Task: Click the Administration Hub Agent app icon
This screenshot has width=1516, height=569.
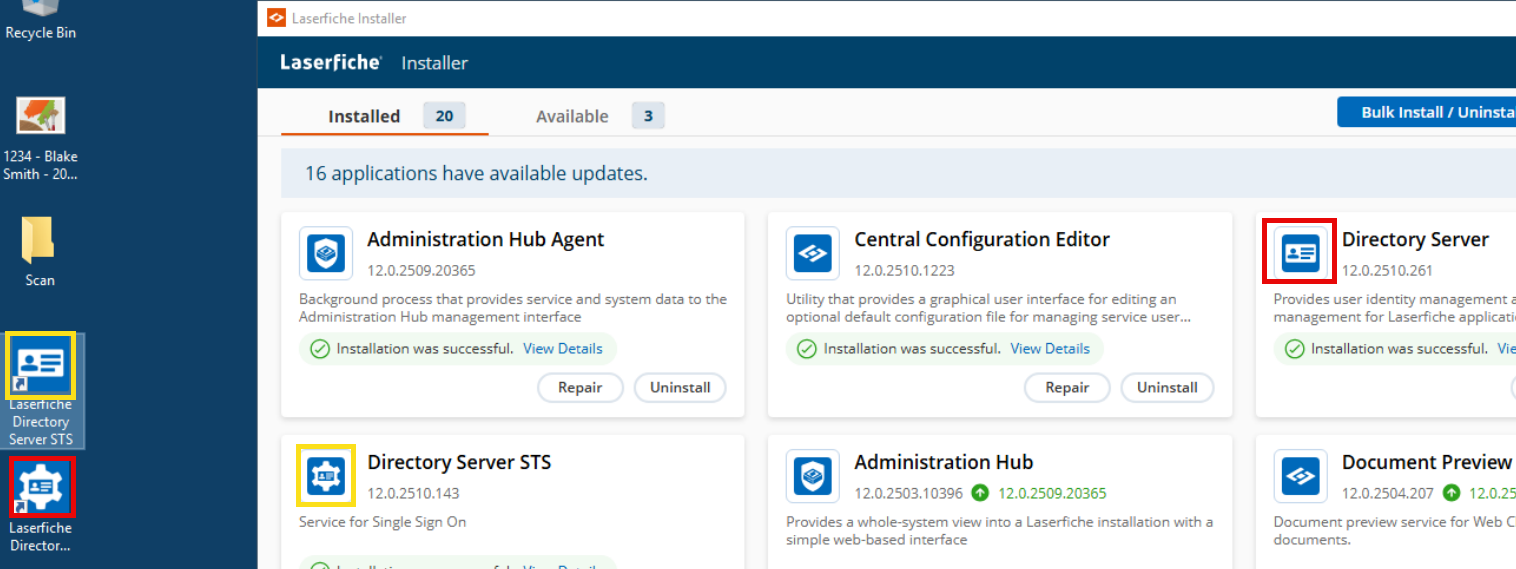Action: coord(326,253)
